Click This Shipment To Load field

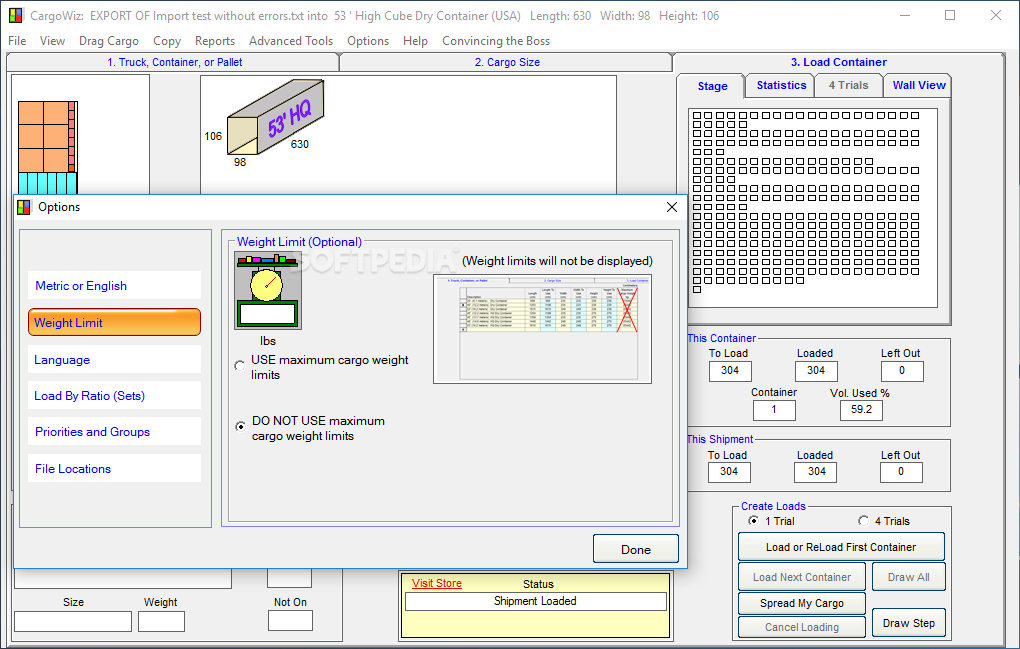[729, 472]
